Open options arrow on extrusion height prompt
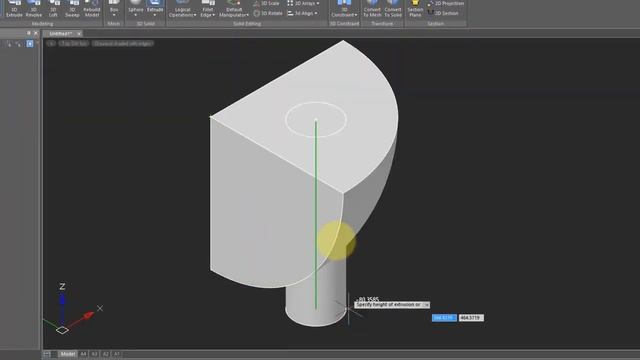The height and width of the screenshot is (360, 640). tap(426, 305)
